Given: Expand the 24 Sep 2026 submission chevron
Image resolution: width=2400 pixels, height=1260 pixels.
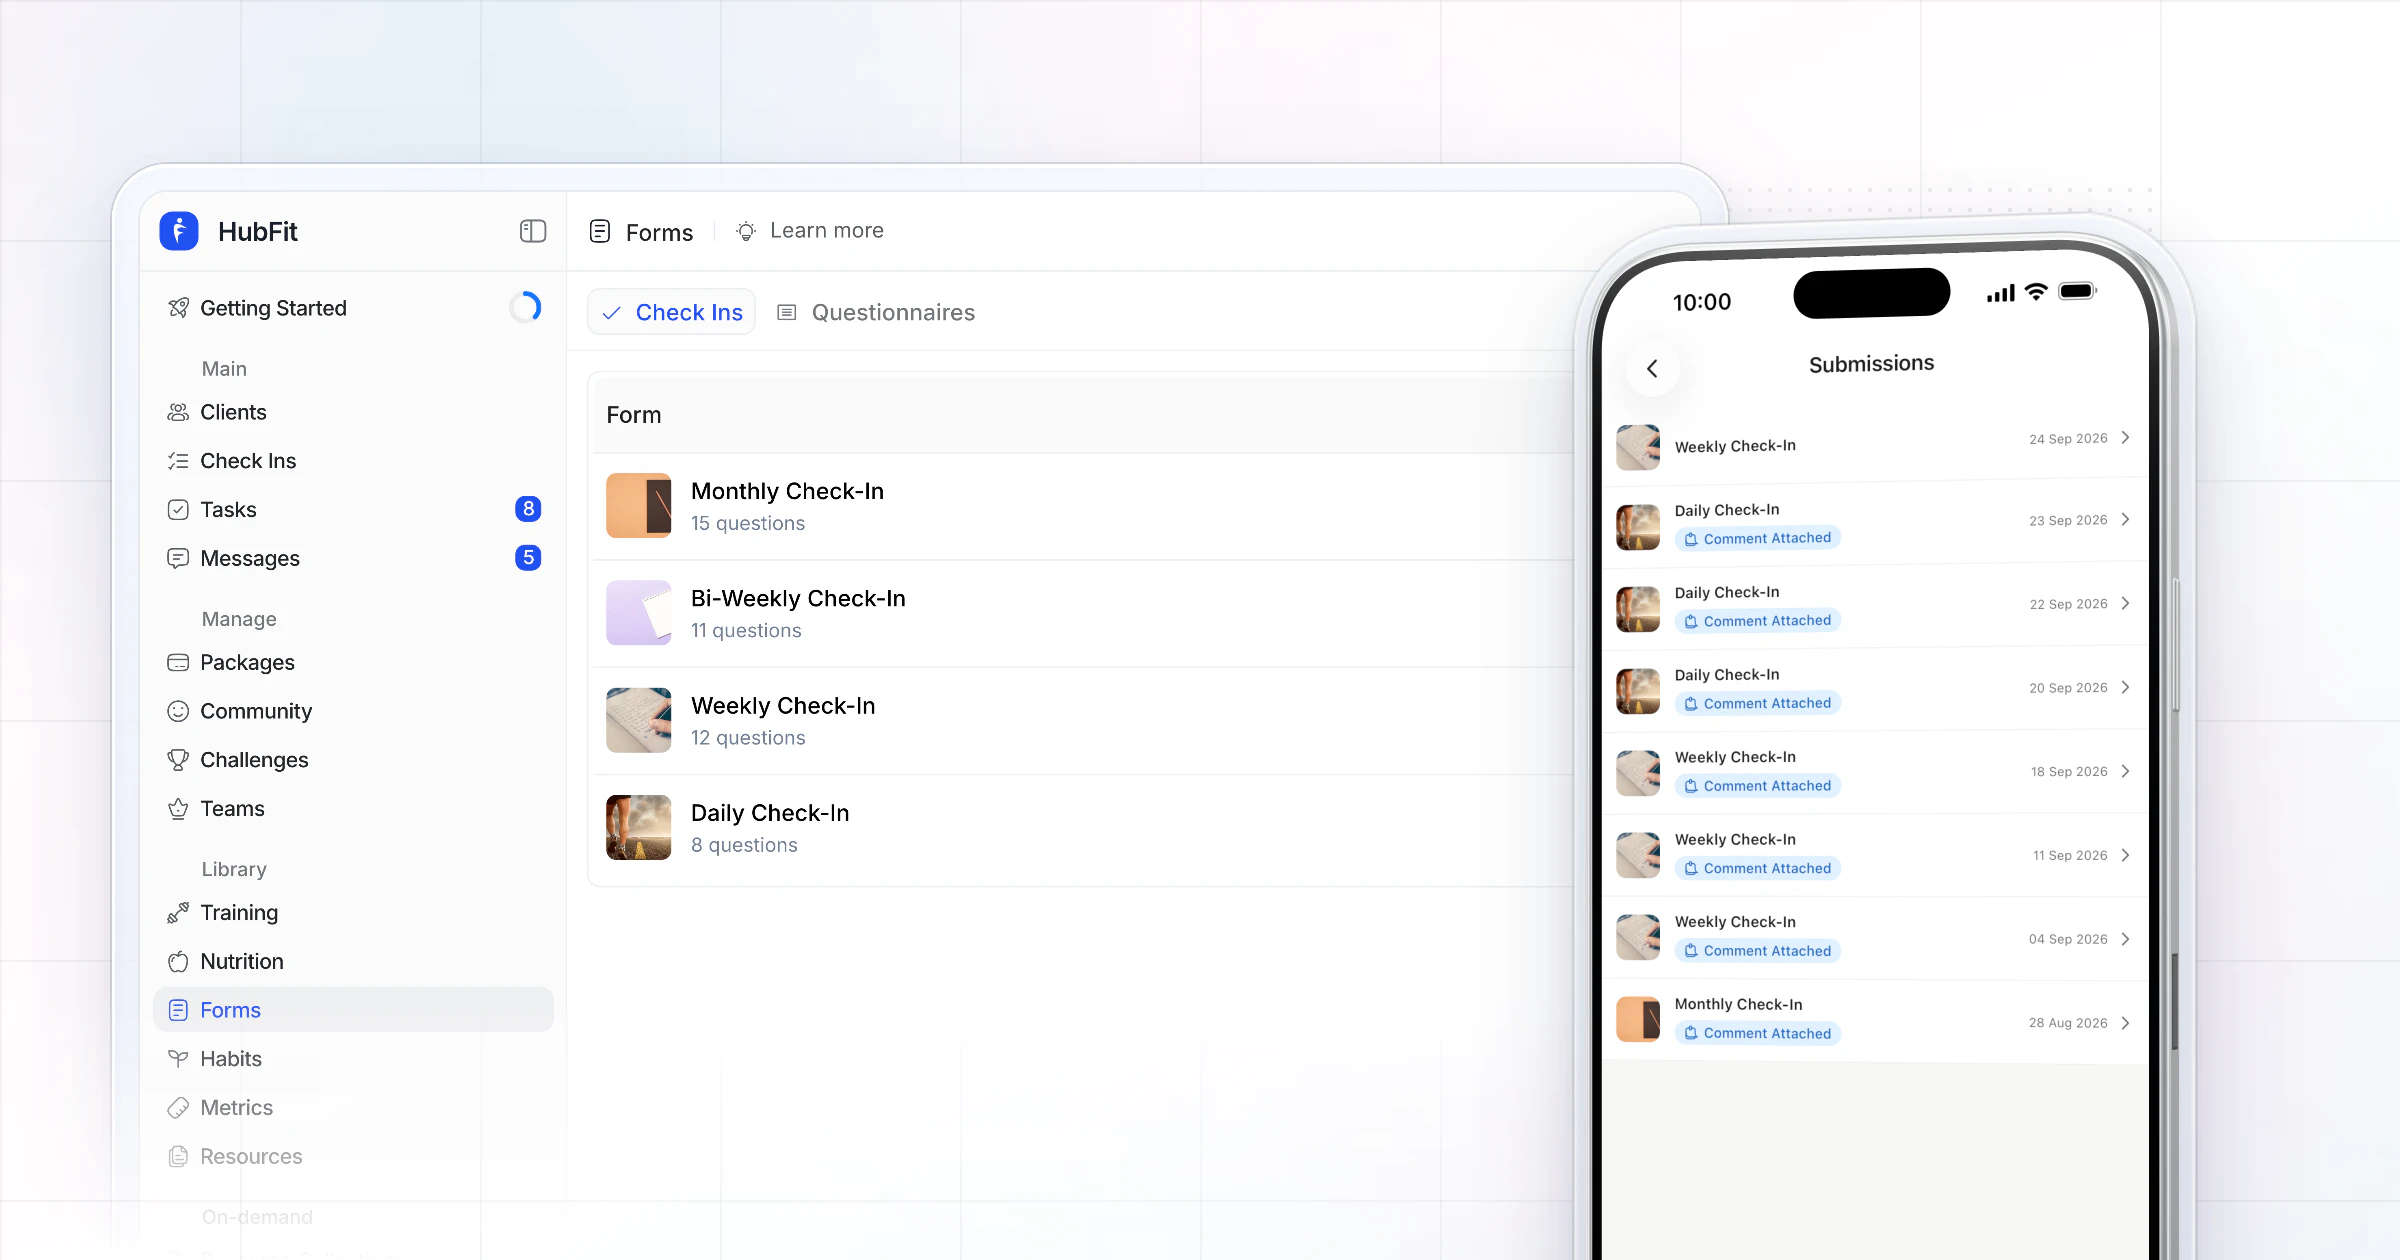Looking at the screenshot, I should [x=2126, y=437].
